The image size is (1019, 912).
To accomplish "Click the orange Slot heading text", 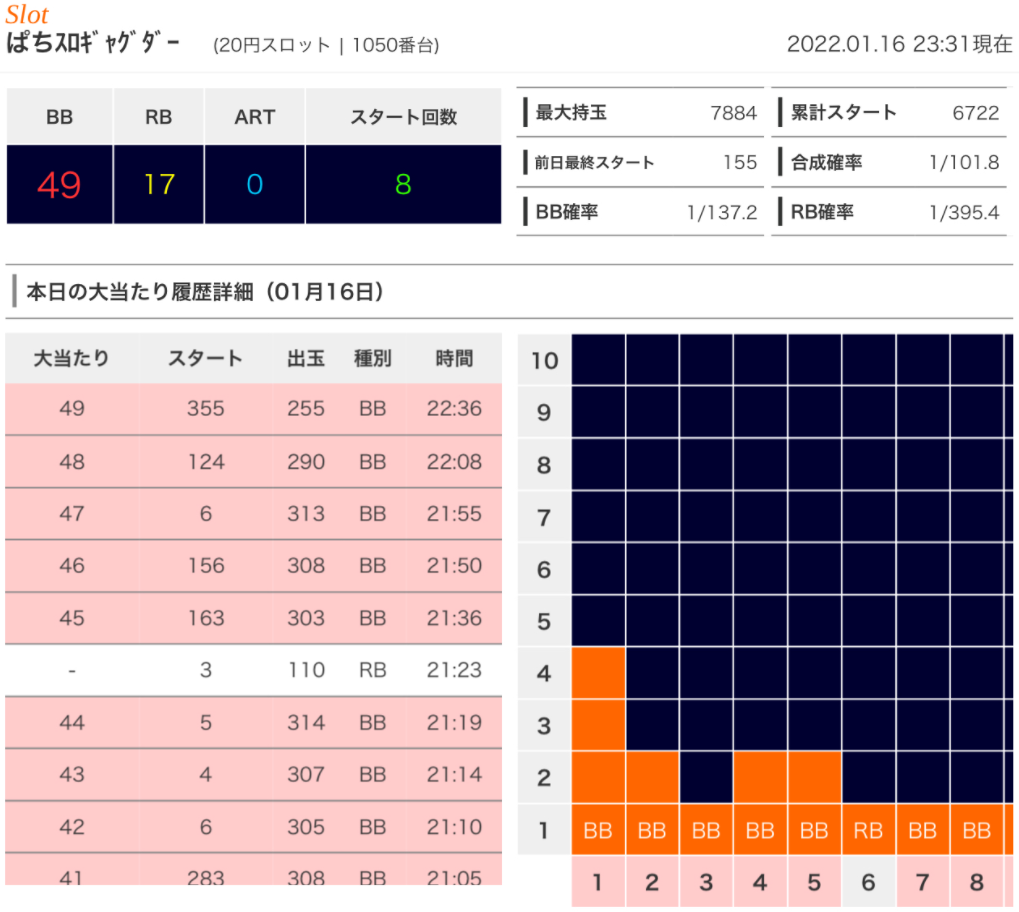I will pos(27,15).
